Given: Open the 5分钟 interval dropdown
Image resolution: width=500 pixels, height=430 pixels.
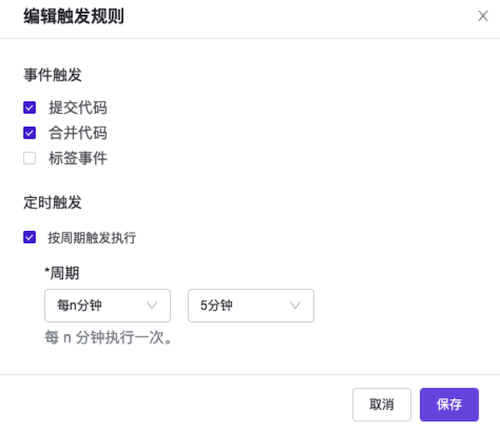Looking at the screenshot, I should [x=251, y=306].
